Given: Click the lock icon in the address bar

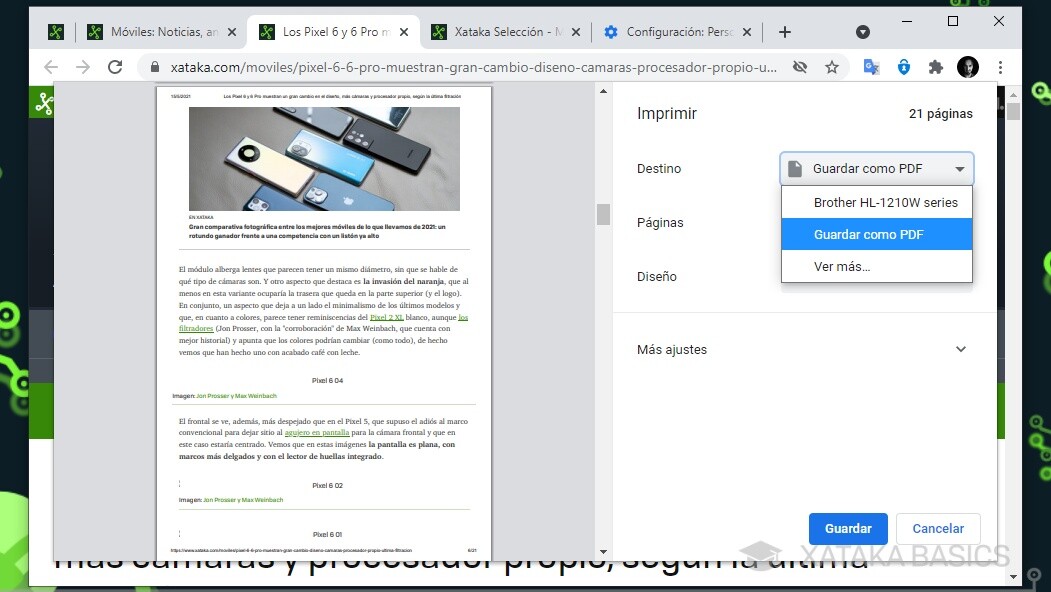Looking at the screenshot, I should [x=153, y=66].
